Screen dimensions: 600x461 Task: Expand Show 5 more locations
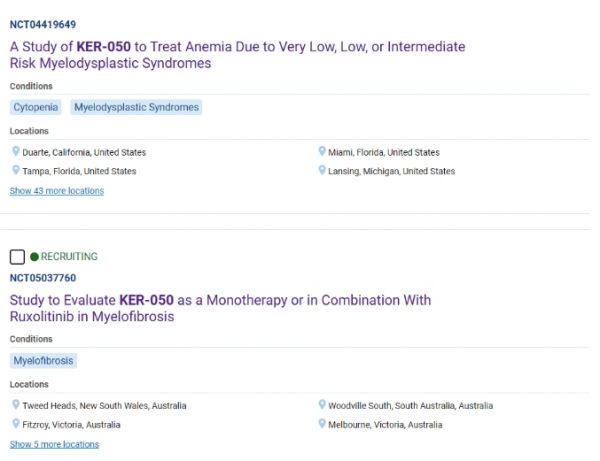tap(54, 445)
